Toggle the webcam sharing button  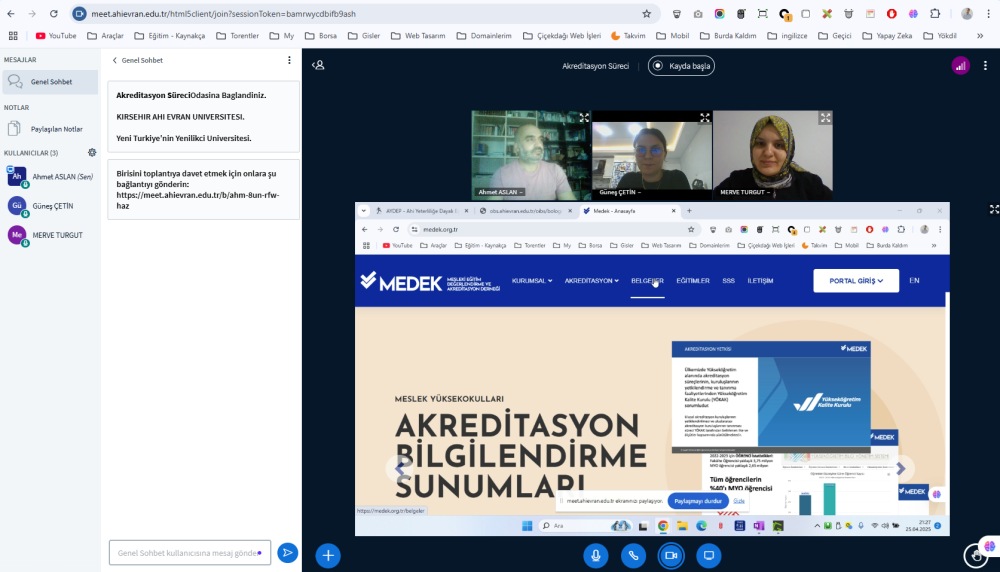(x=671, y=555)
